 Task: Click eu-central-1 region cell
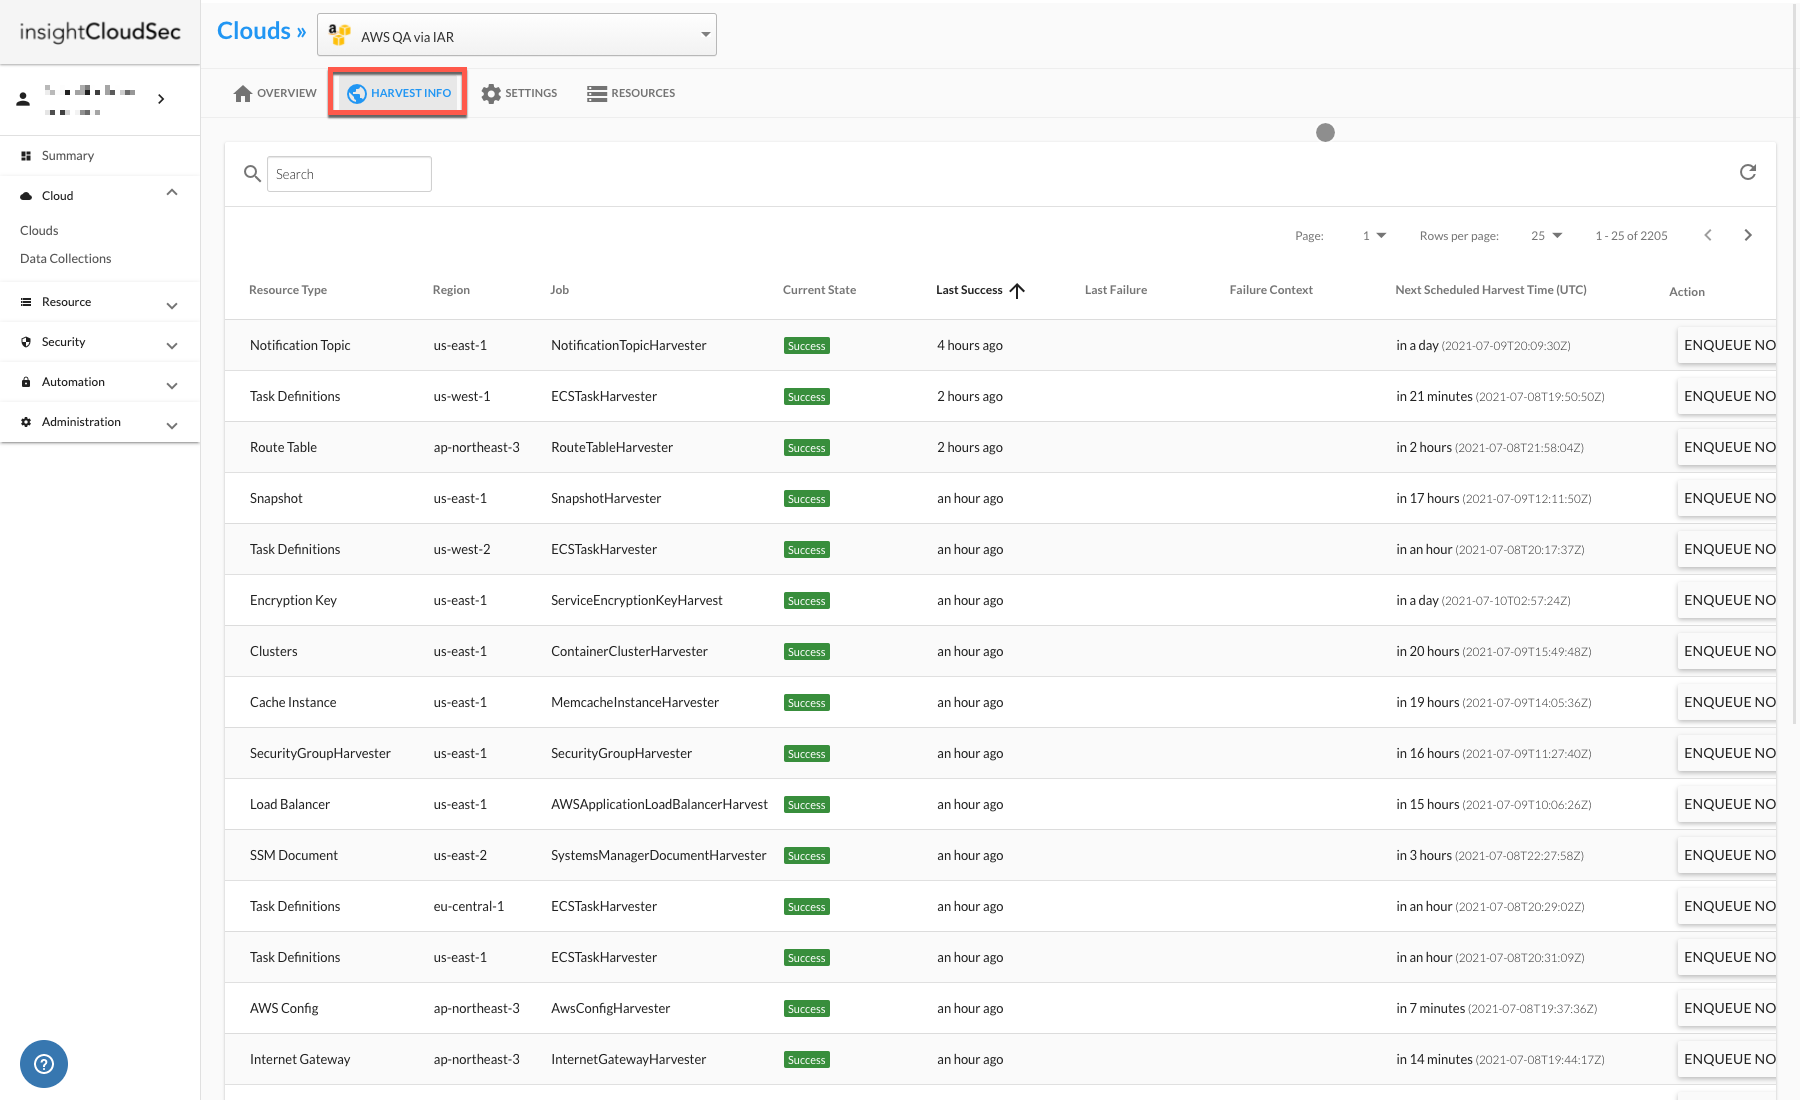[x=469, y=906]
